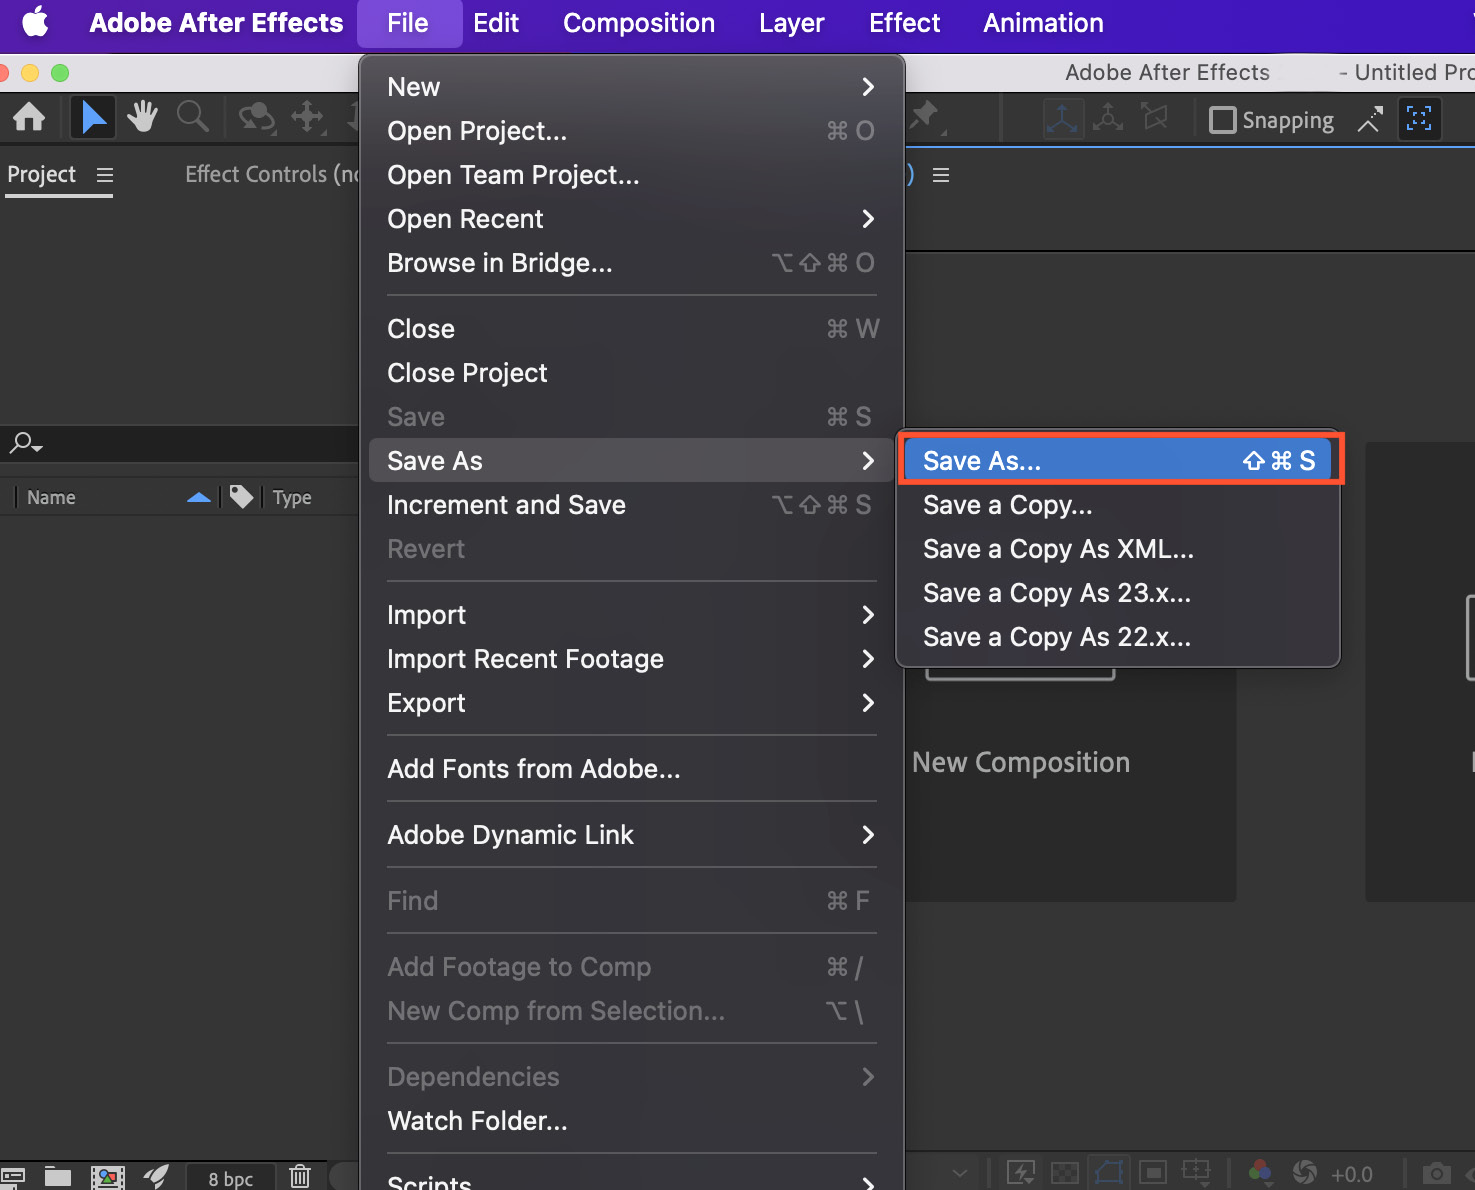Choose Save a Copy As XML...

click(1118, 549)
